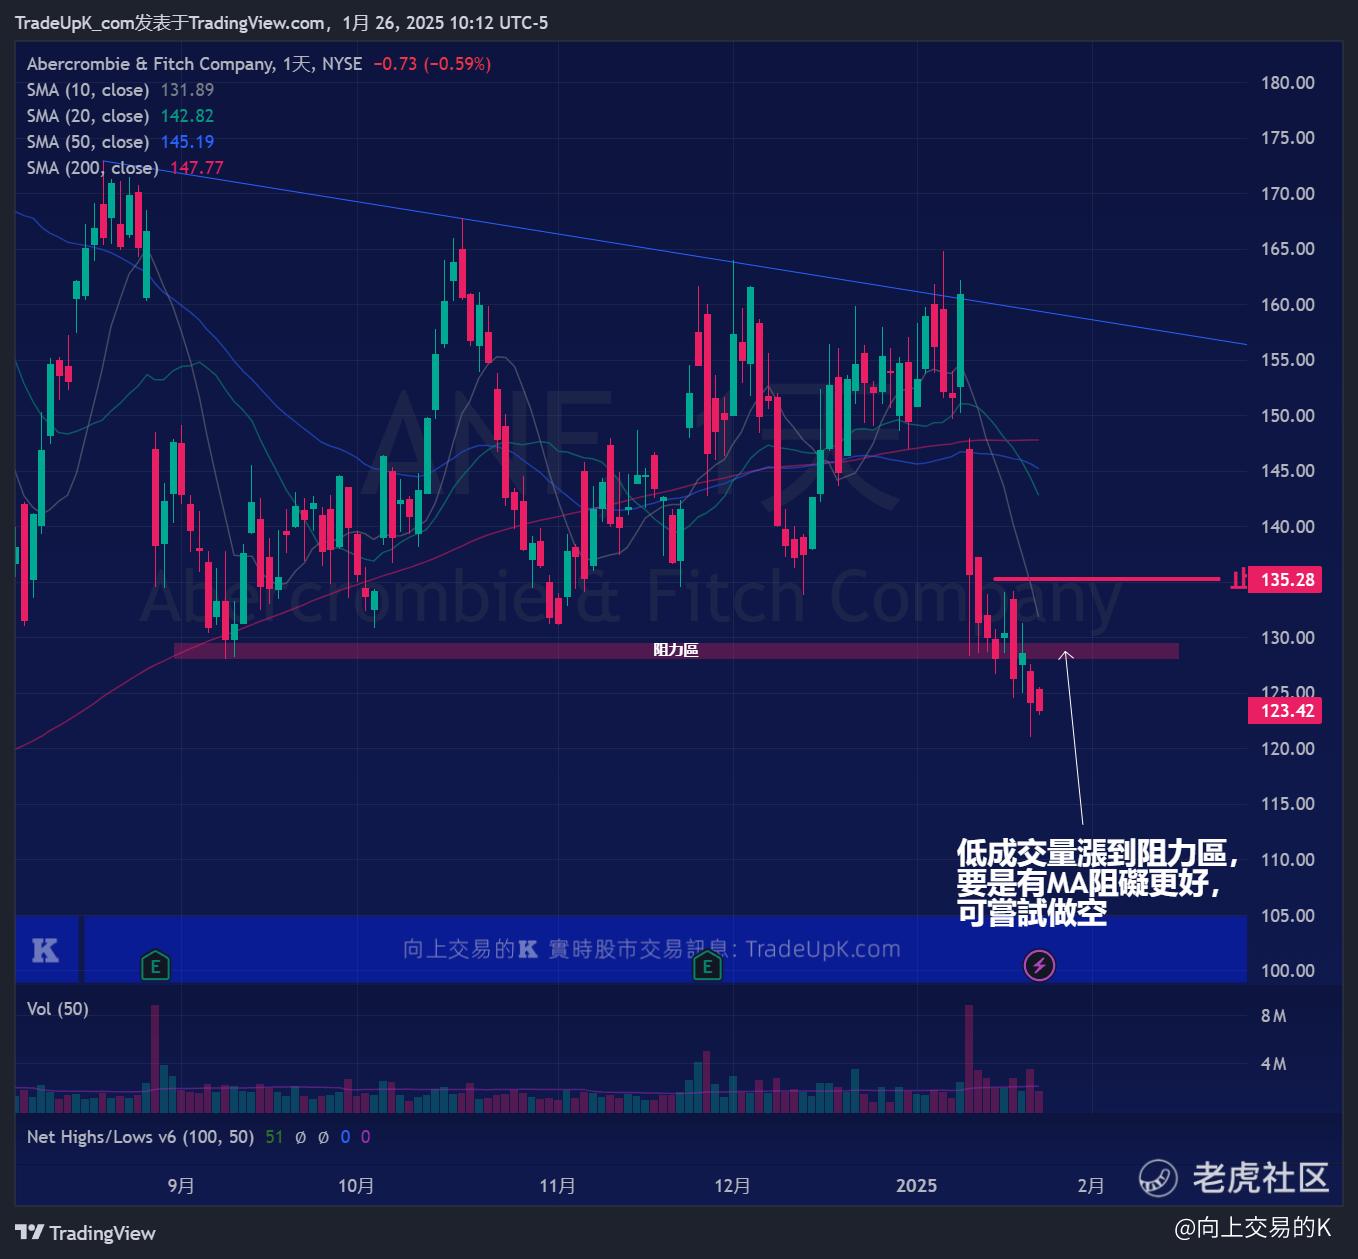Click the 100.00 price axis label
Viewport: 1358px width, 1259px height.
[1288, 971]
